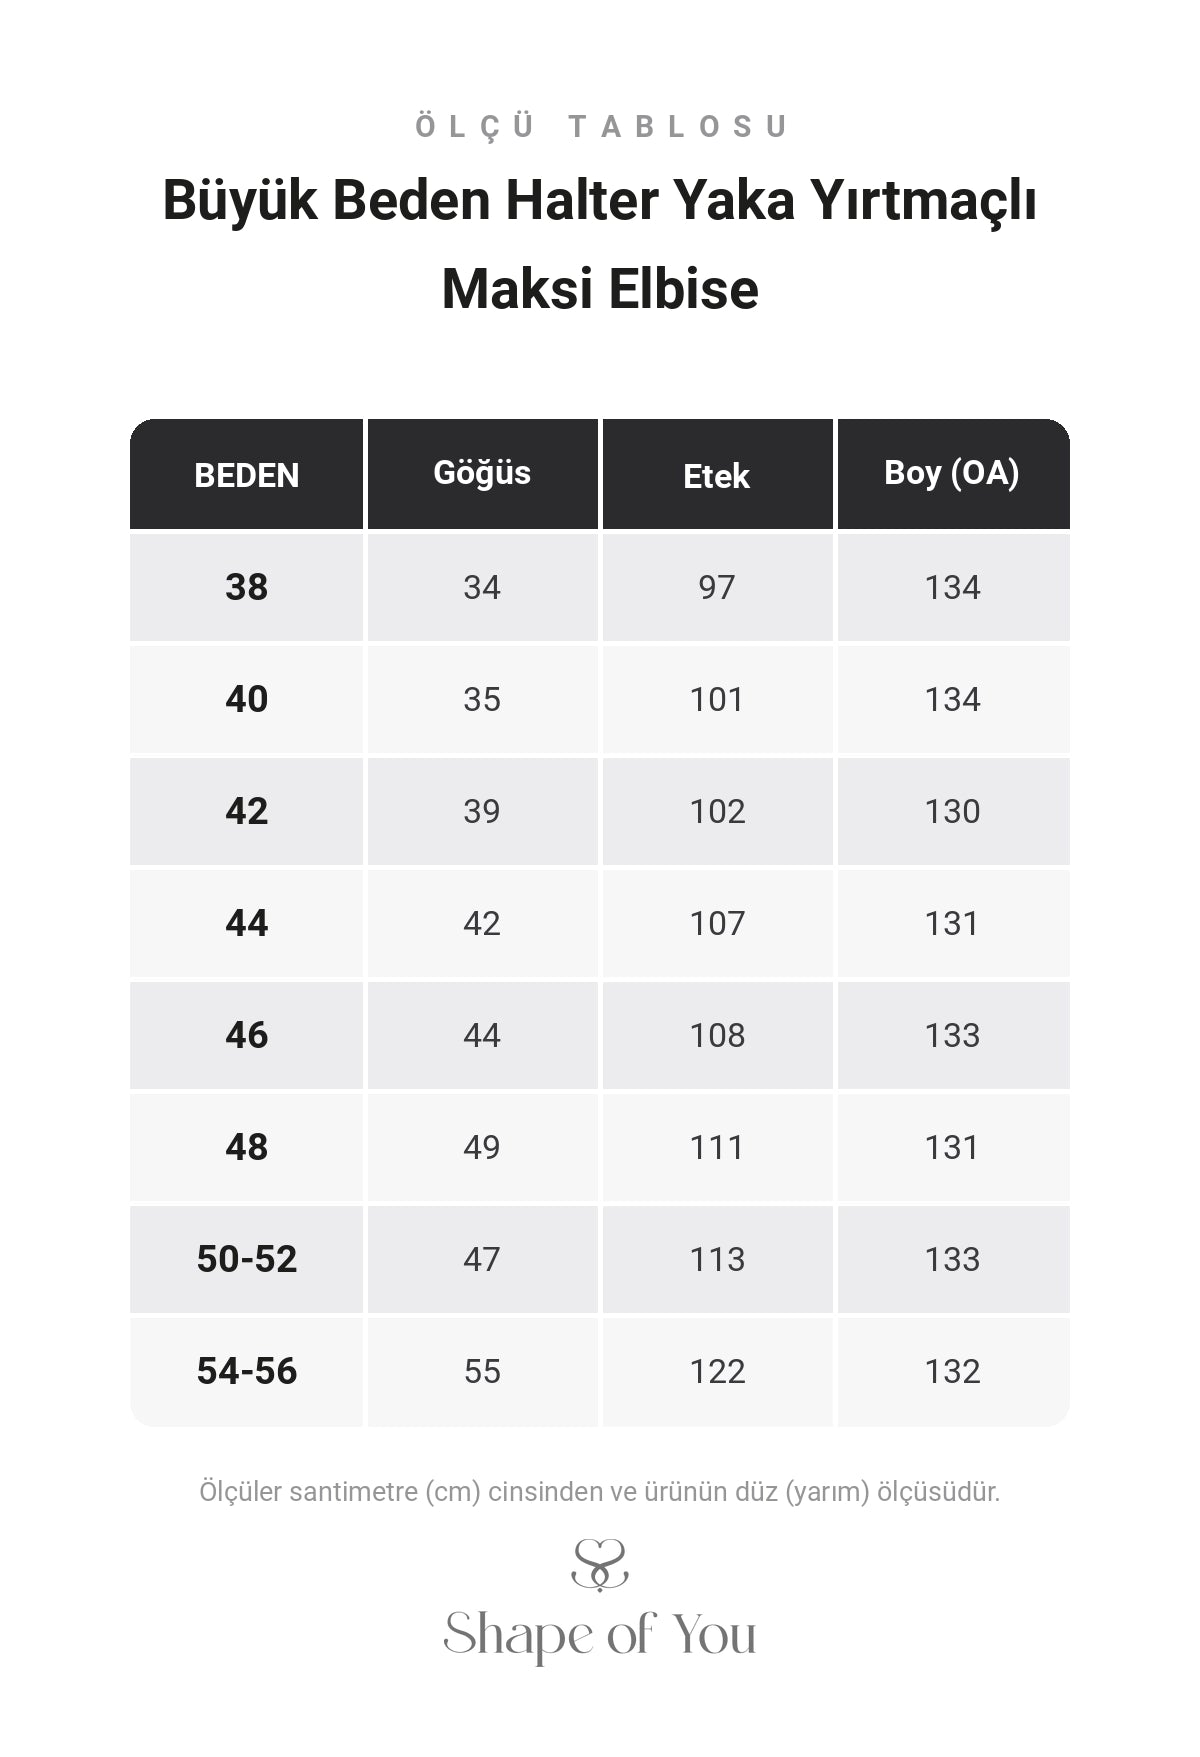Viewport: 1200px width, 1757px height.
Task: Click the size 46 row label
Action: click(x=246, y=1035)
